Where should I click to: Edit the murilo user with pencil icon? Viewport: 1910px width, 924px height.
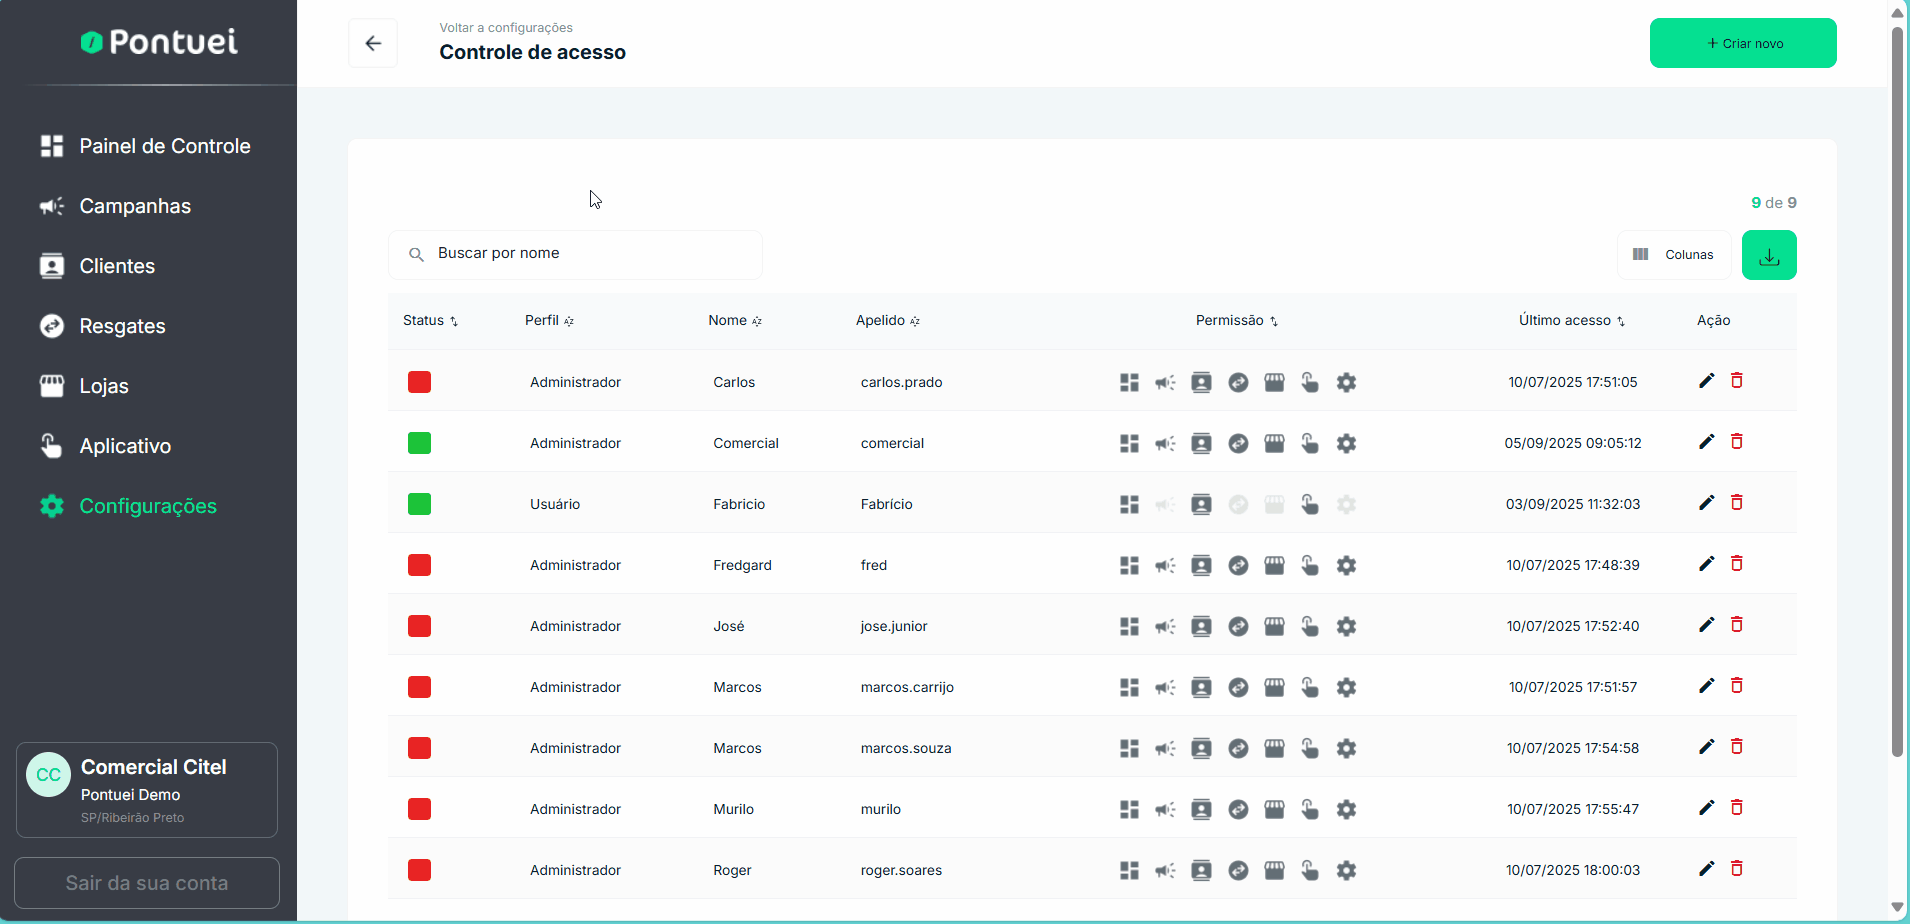(x=1706, y=808)
